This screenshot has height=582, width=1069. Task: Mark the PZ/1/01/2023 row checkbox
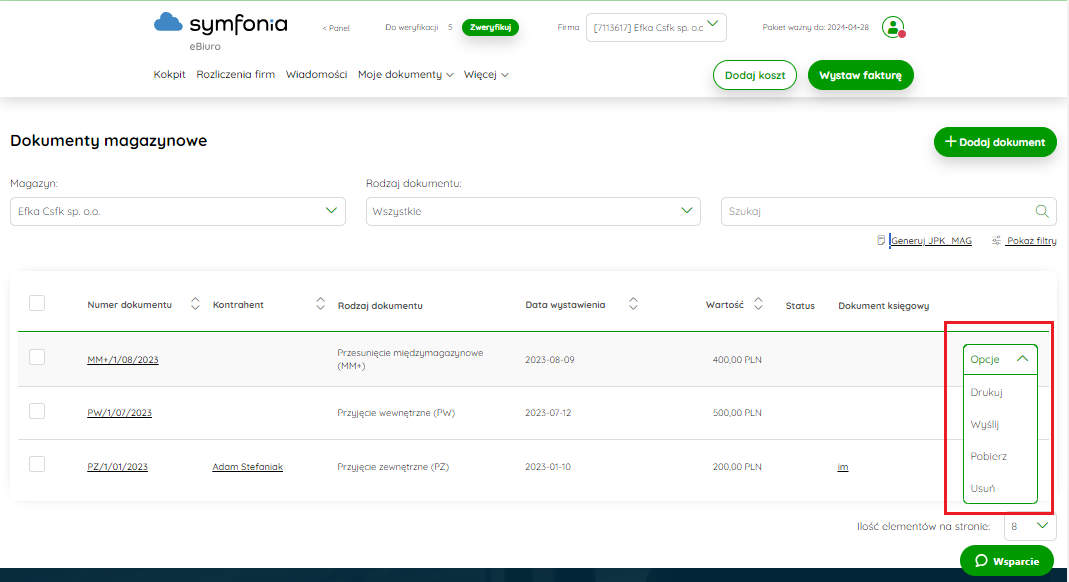[x=37, y=464]
